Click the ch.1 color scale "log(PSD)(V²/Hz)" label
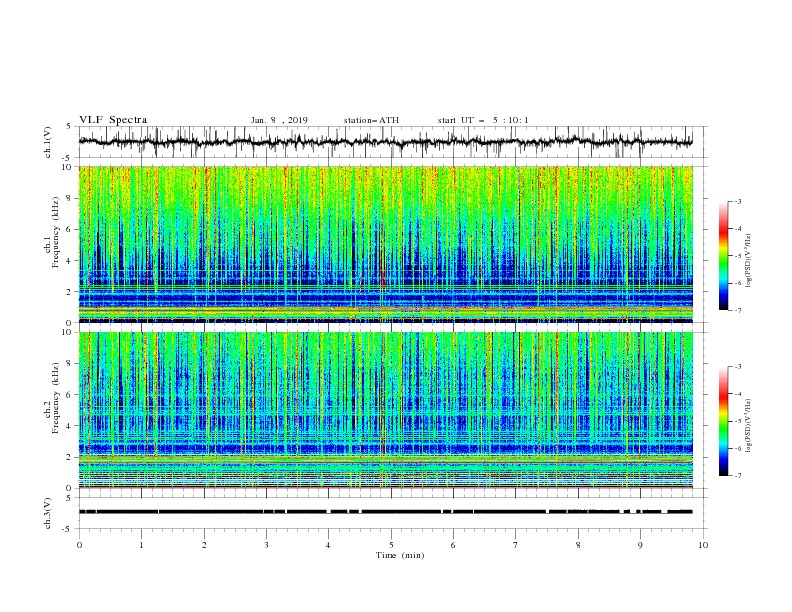 click(749, 261)
